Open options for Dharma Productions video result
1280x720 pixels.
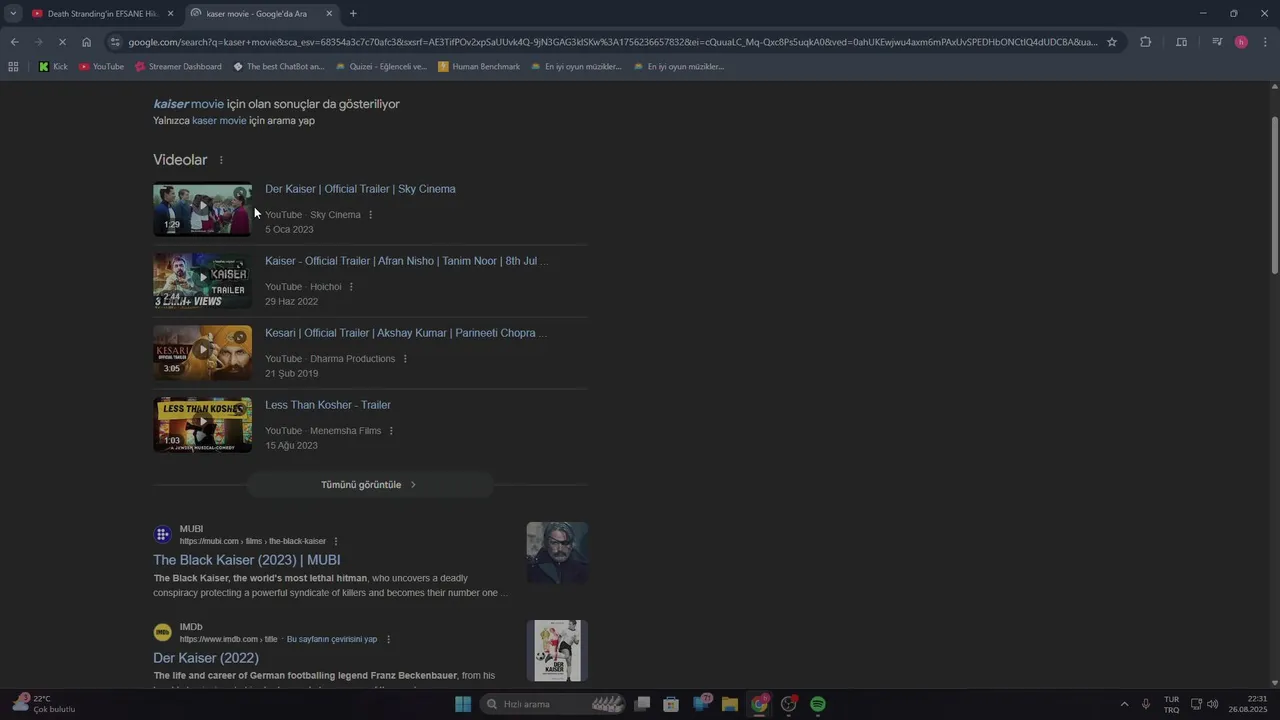coord(405,359)
